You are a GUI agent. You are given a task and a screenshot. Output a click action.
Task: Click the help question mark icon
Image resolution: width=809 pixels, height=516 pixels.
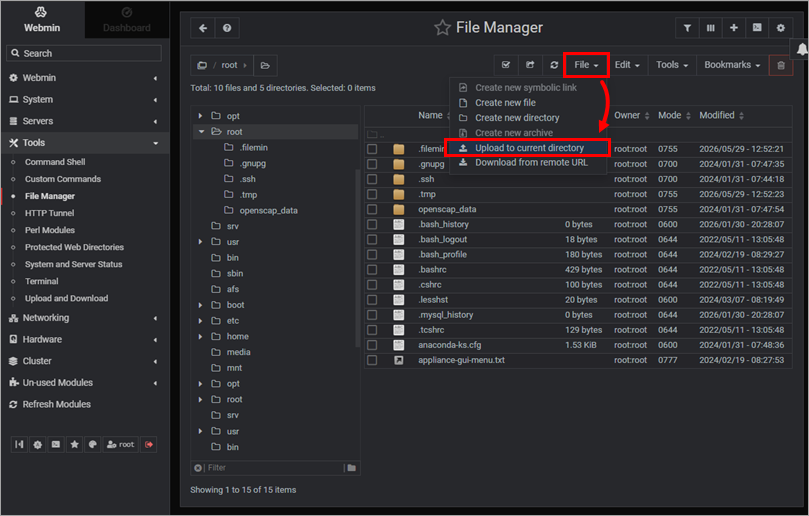pyautogui.click(x=227, y=28)
